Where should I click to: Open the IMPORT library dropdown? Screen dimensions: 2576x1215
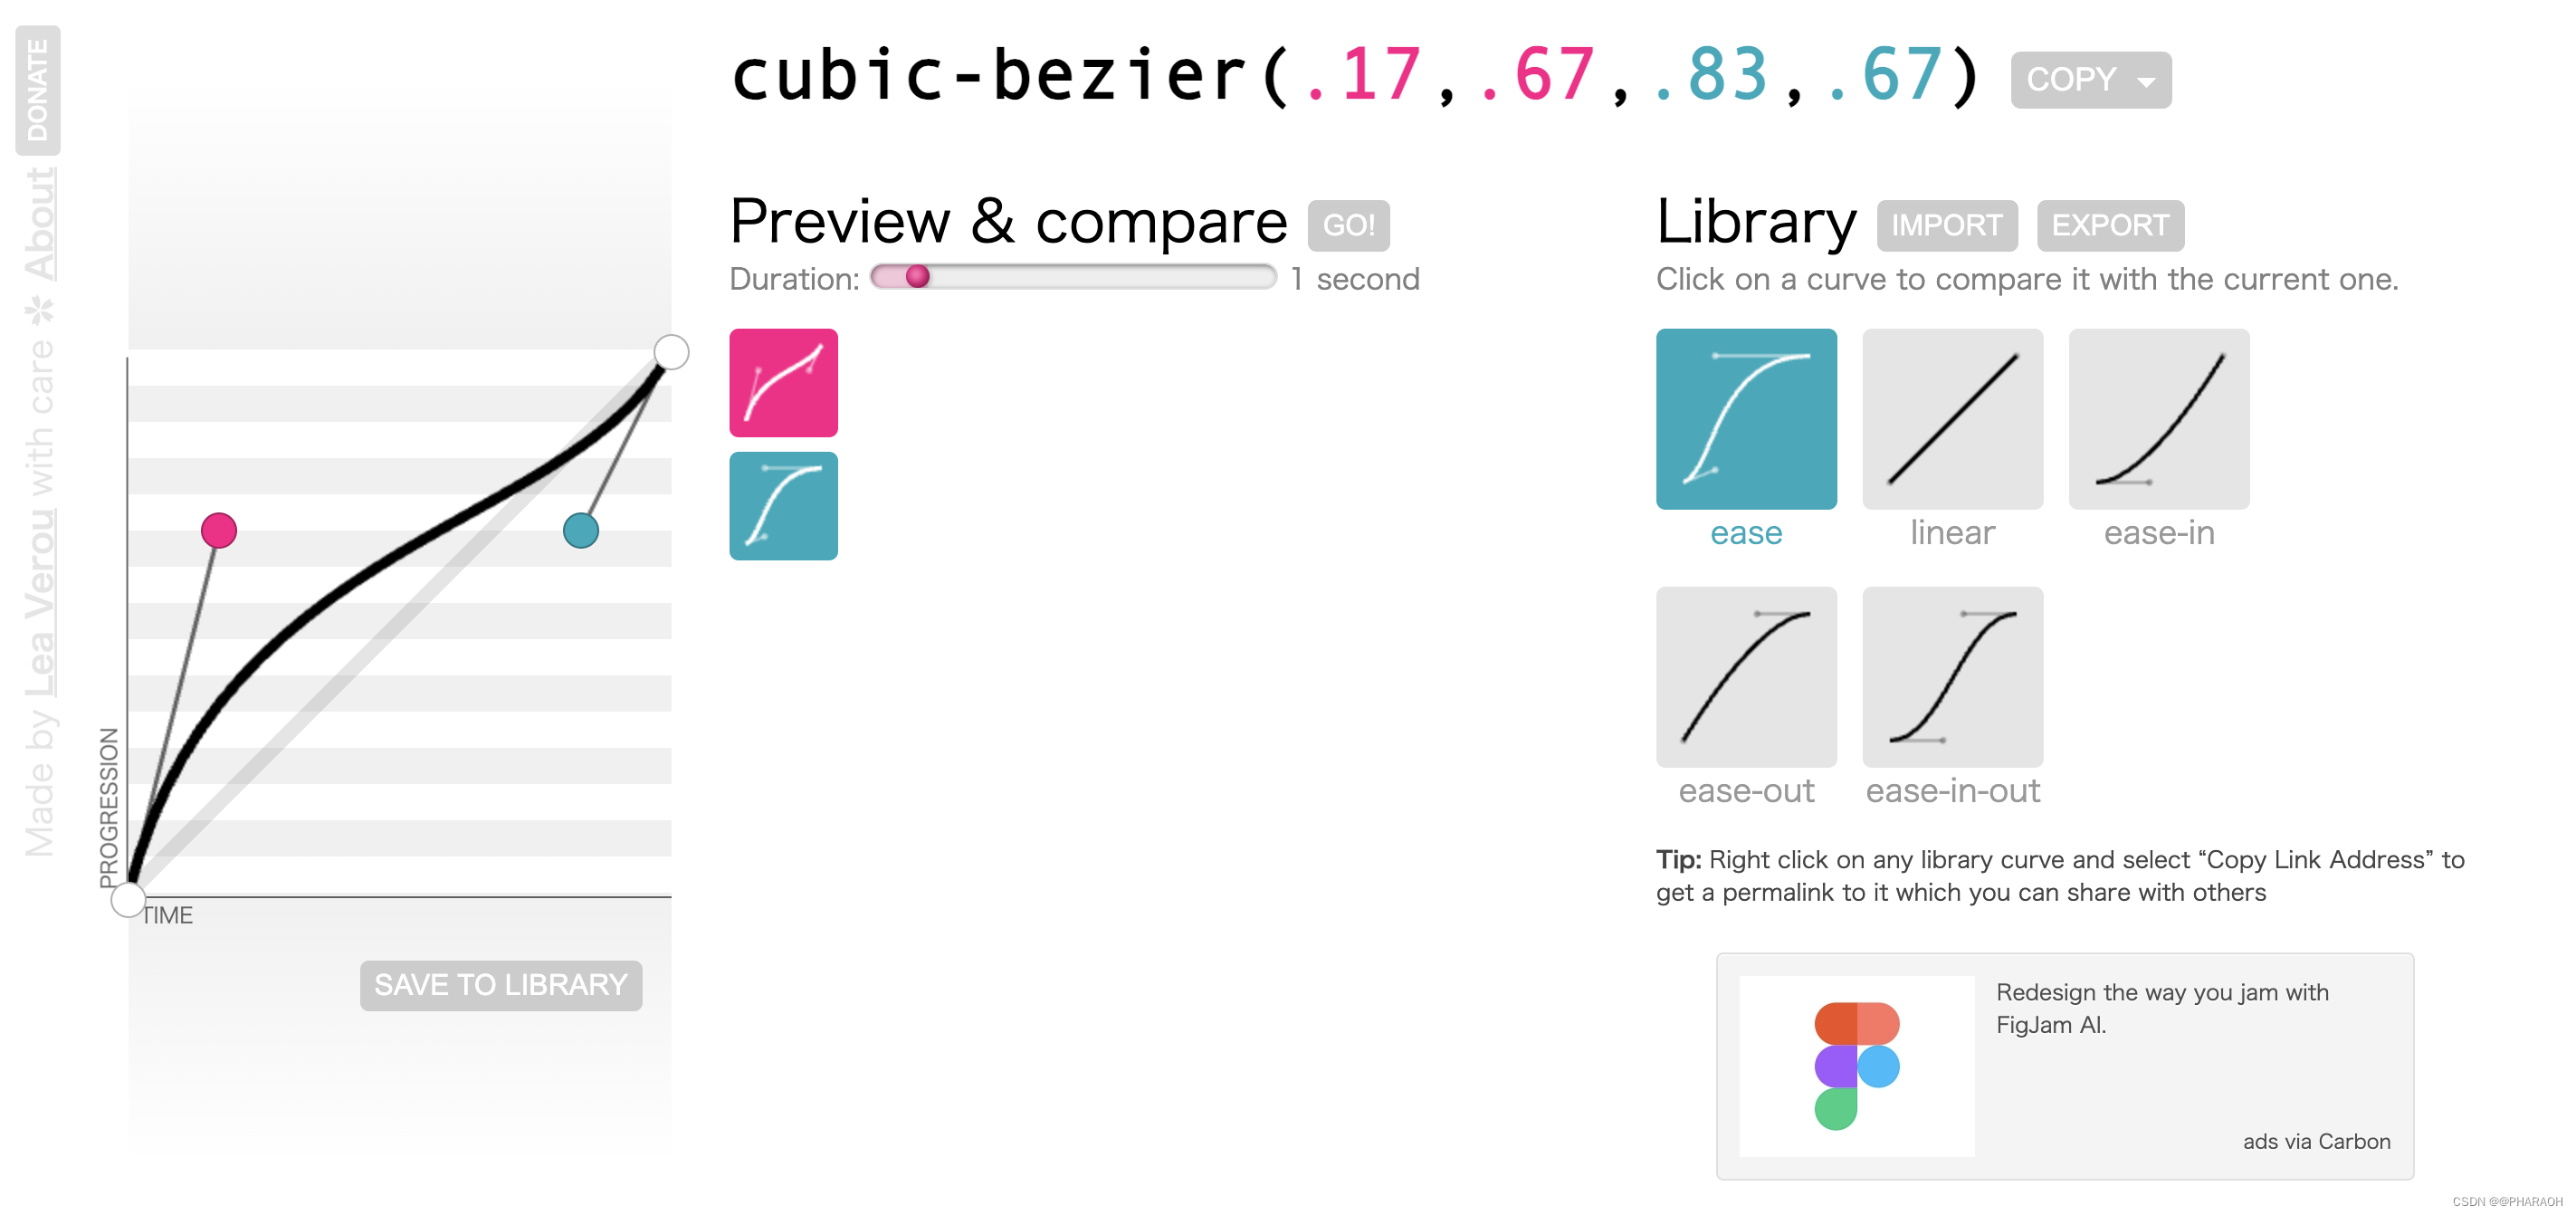point(1947,225)
